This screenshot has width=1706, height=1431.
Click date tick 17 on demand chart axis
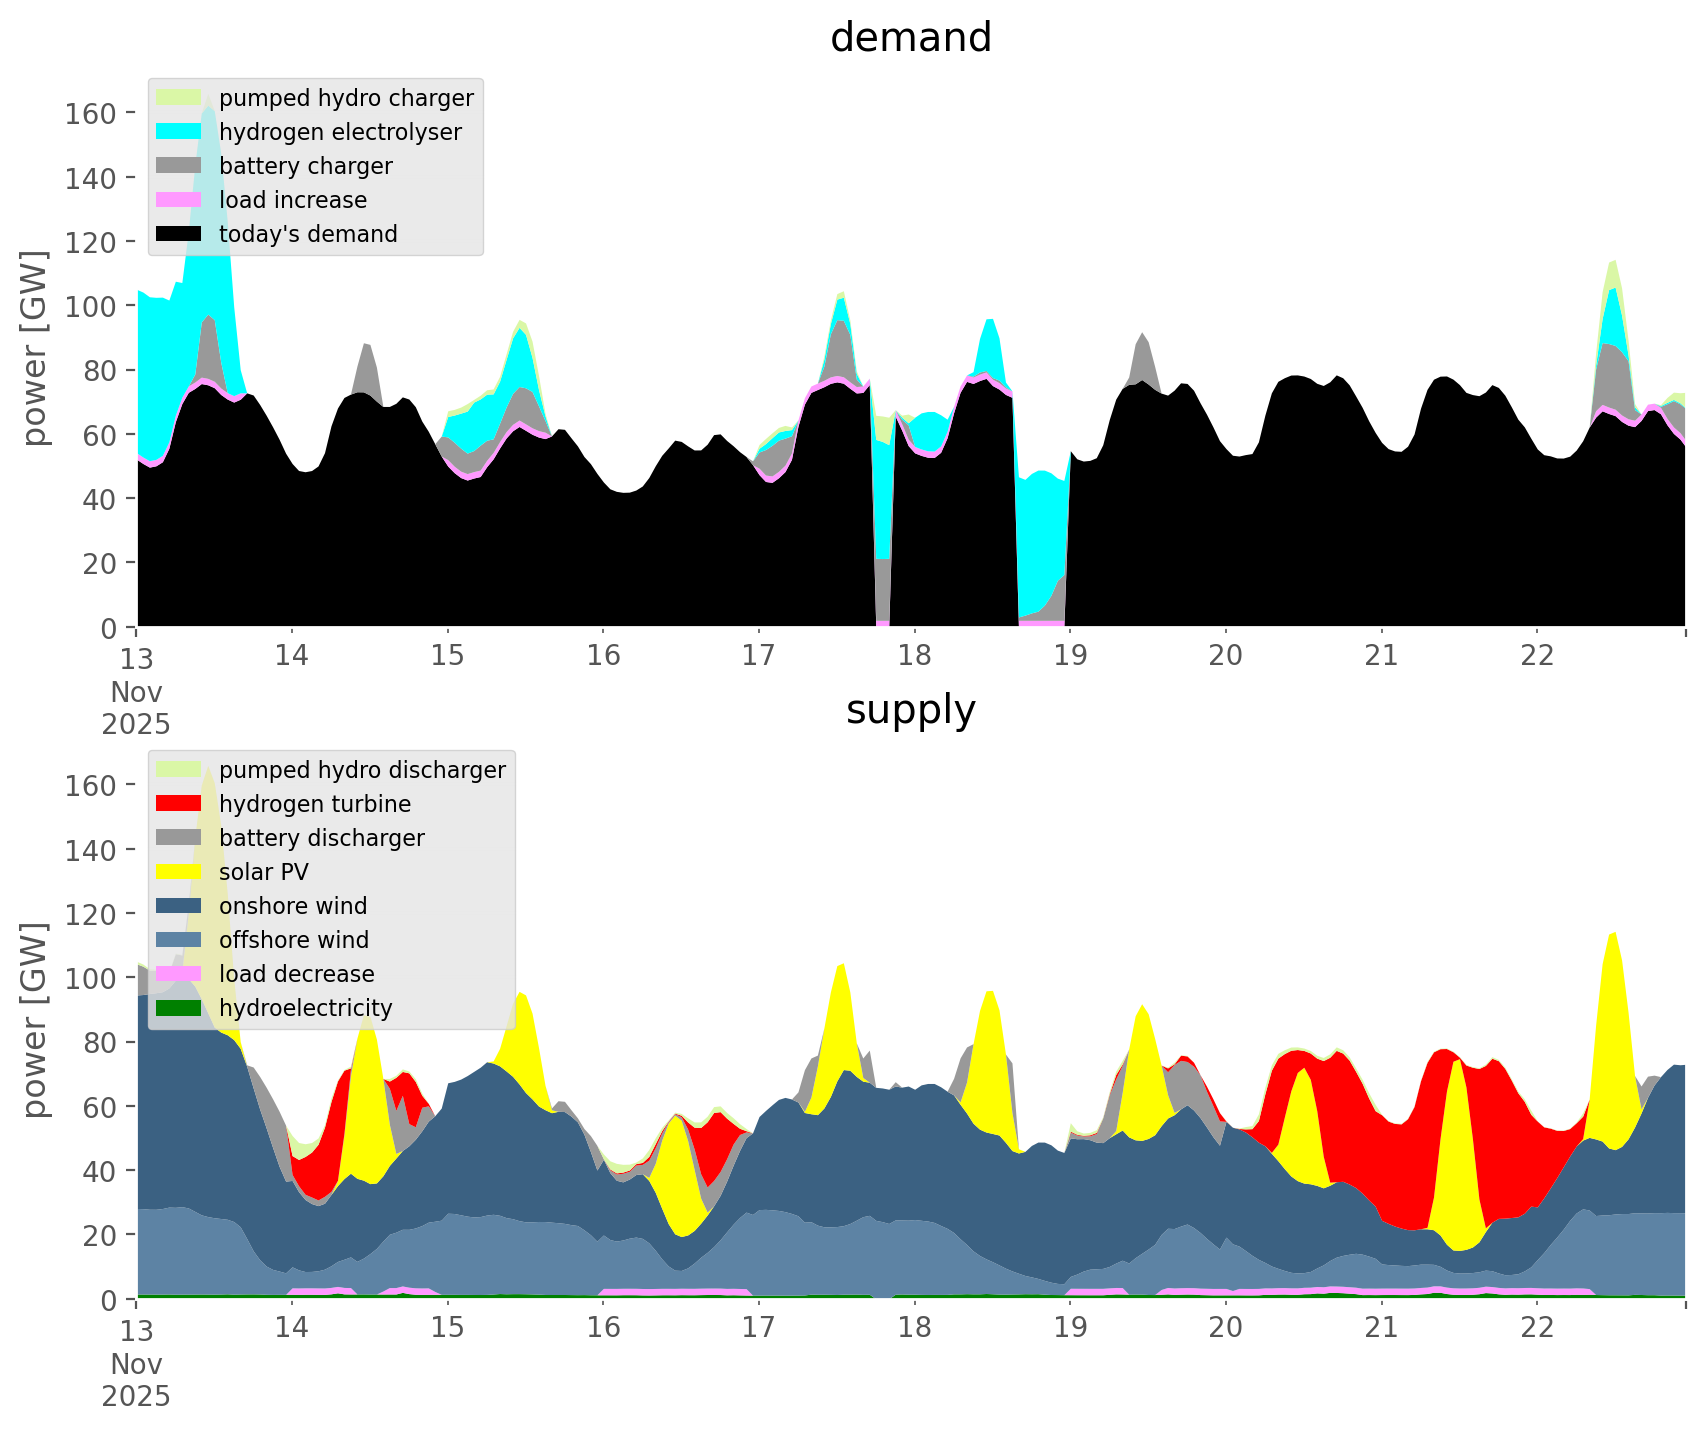click(759, 655)
